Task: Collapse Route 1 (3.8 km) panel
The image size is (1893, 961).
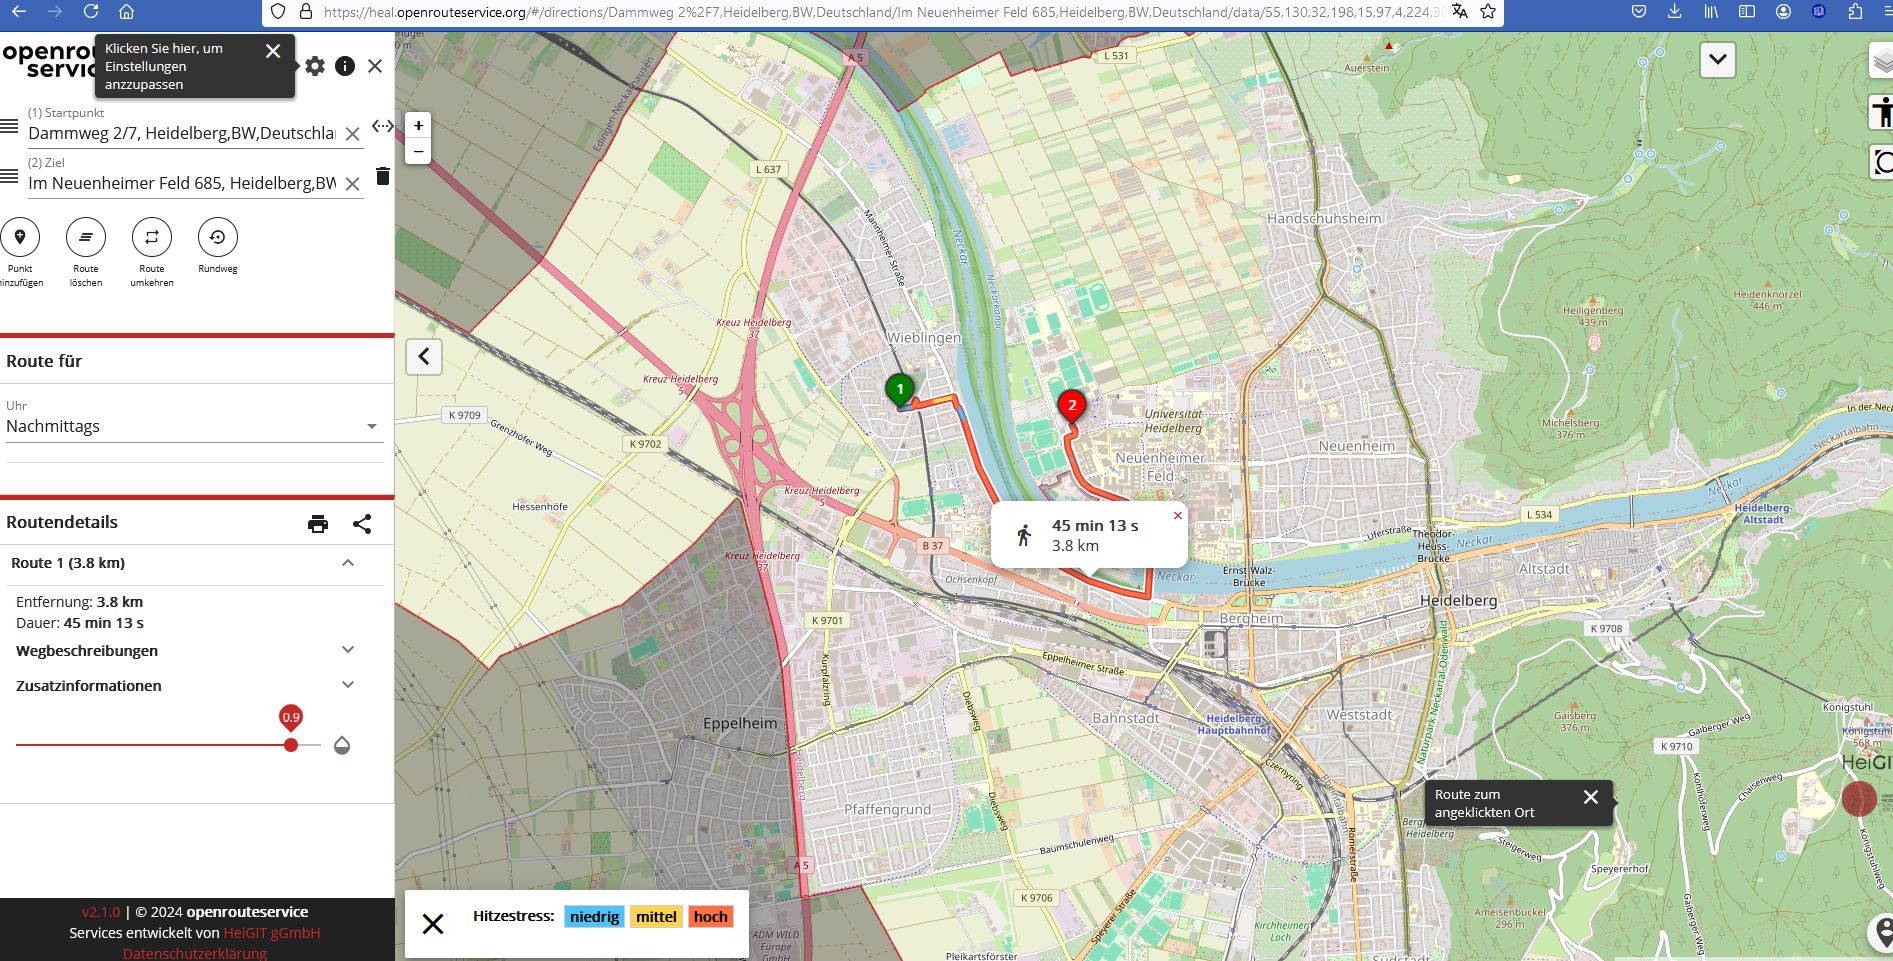Action: click(348, 563)
